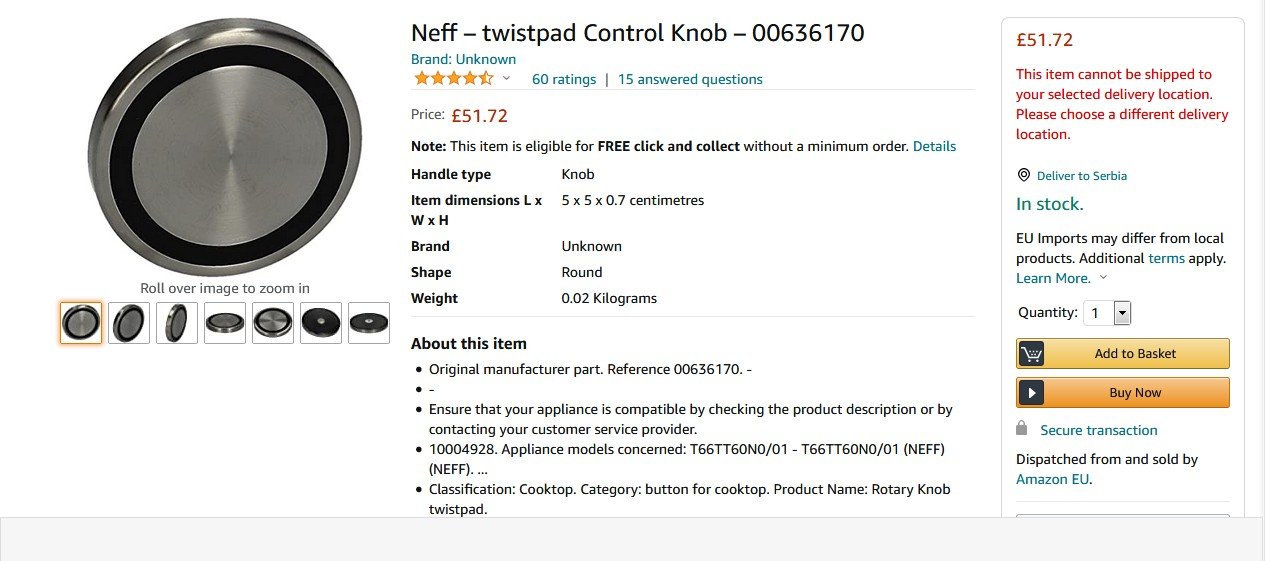Screen dimensions: 1265x561
Task: Select the fourth product thumbnail
Action: pyautogui.click(x=225, y=323)
